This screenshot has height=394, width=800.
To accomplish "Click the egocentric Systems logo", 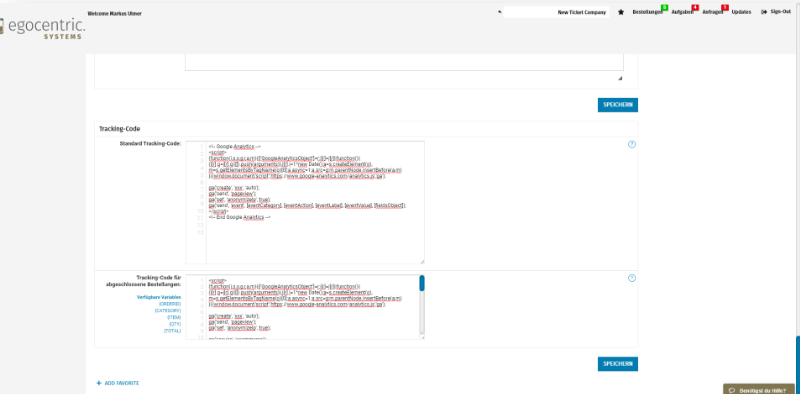I will 42,29.
